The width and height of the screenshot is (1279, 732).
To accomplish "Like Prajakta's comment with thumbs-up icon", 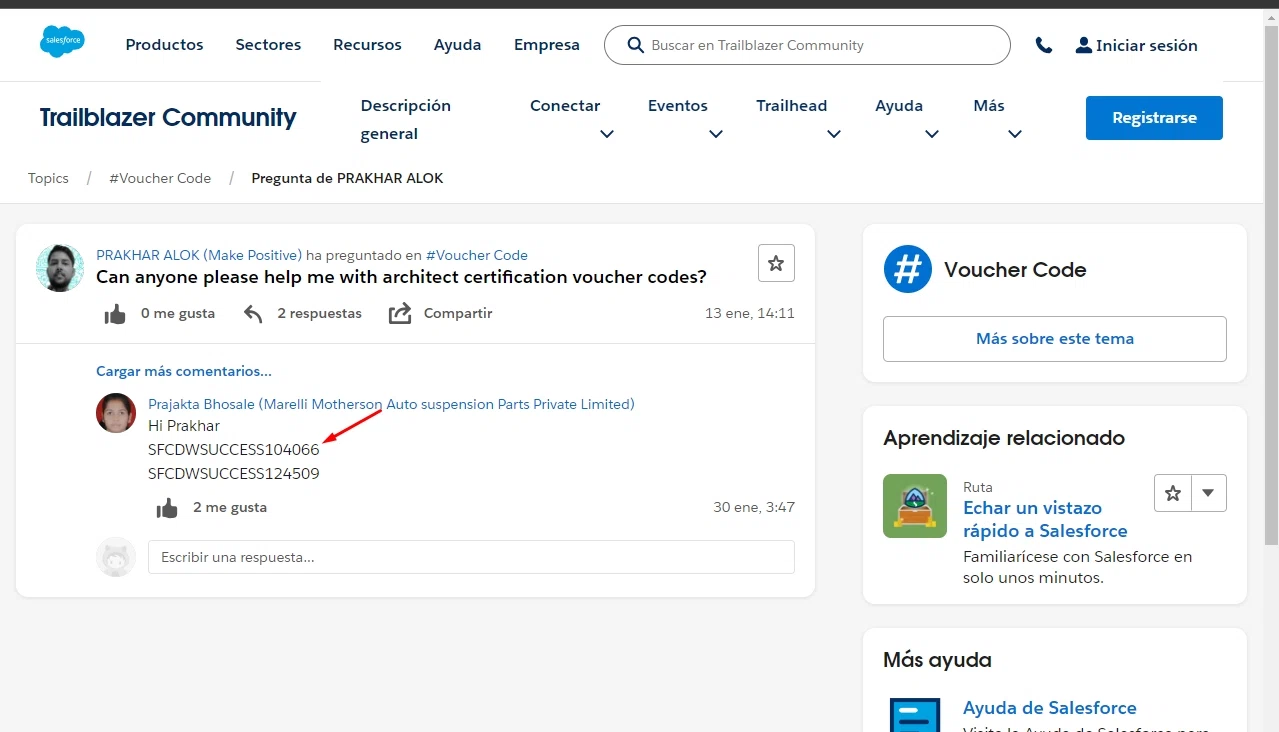I will 167,508.
